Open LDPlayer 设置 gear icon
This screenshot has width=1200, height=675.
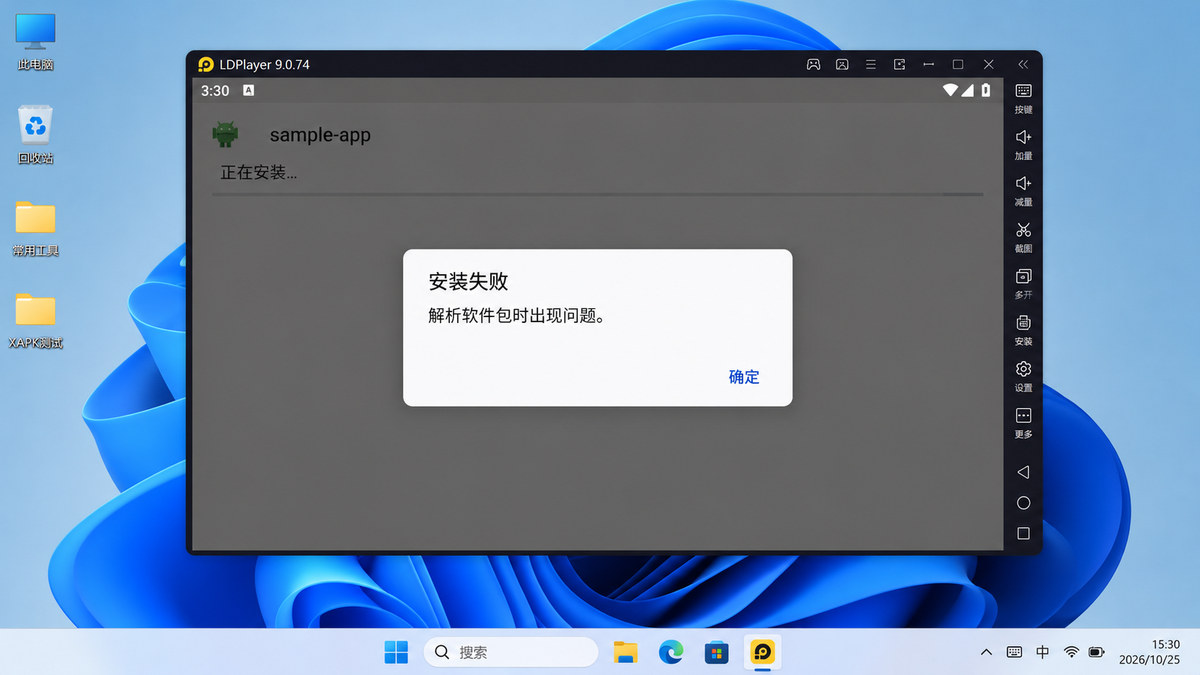1023,369
